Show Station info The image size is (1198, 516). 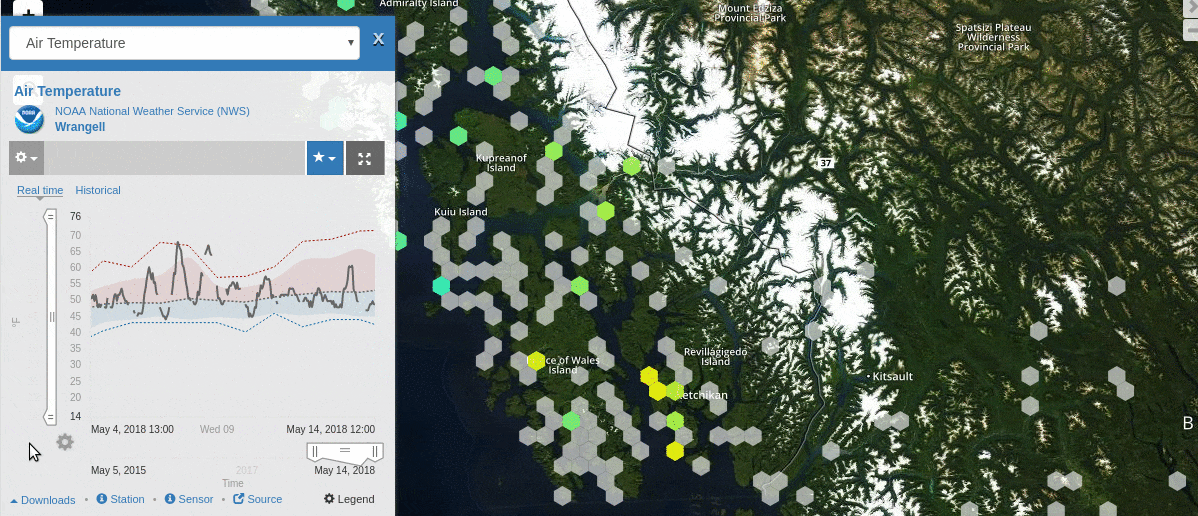pos(121,499)
